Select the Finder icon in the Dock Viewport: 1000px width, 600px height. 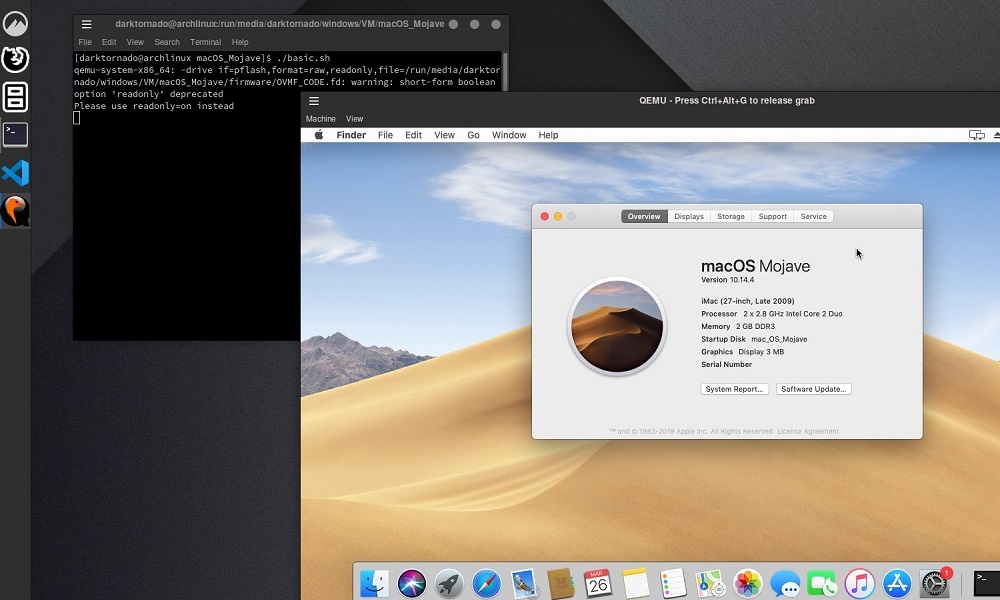pos(373,583)
